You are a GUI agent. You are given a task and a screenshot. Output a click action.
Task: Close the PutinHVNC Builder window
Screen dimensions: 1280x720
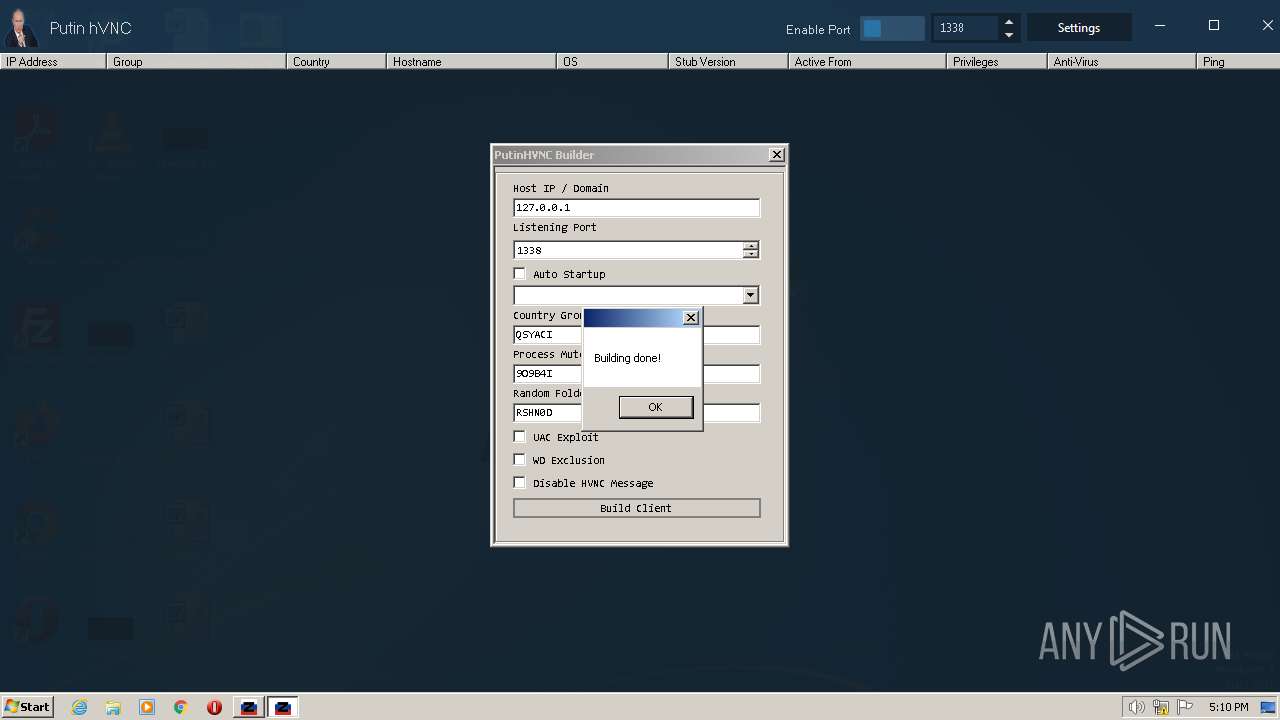[776, 155]
